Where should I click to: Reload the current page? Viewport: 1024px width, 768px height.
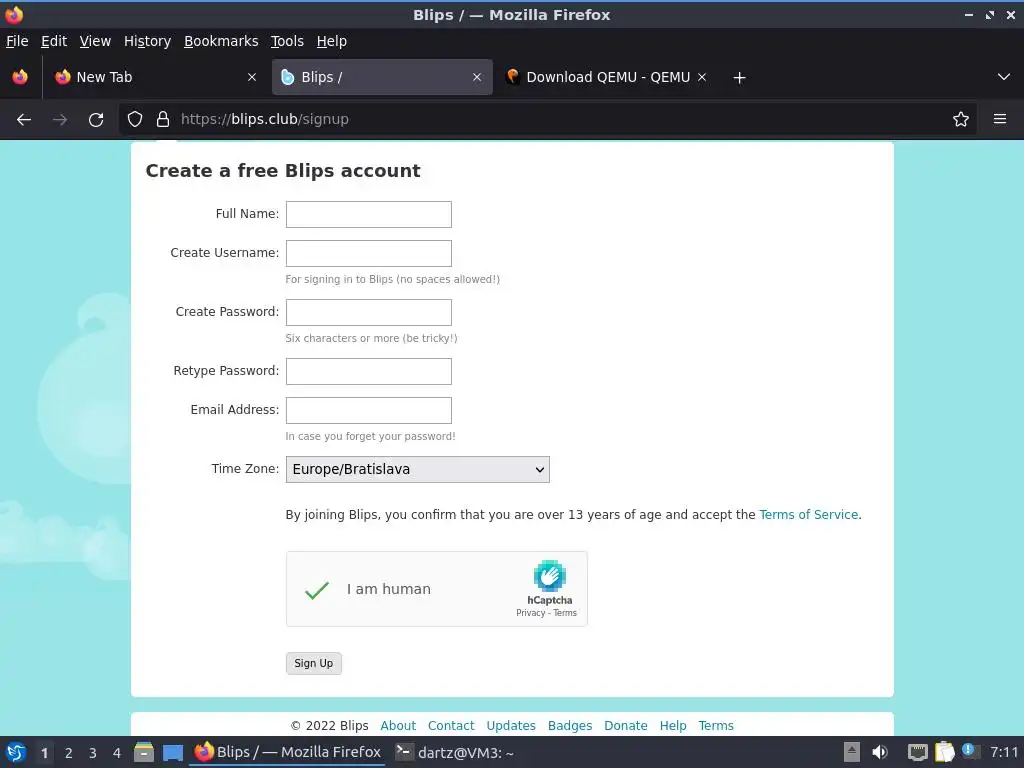tap(96, 120)
